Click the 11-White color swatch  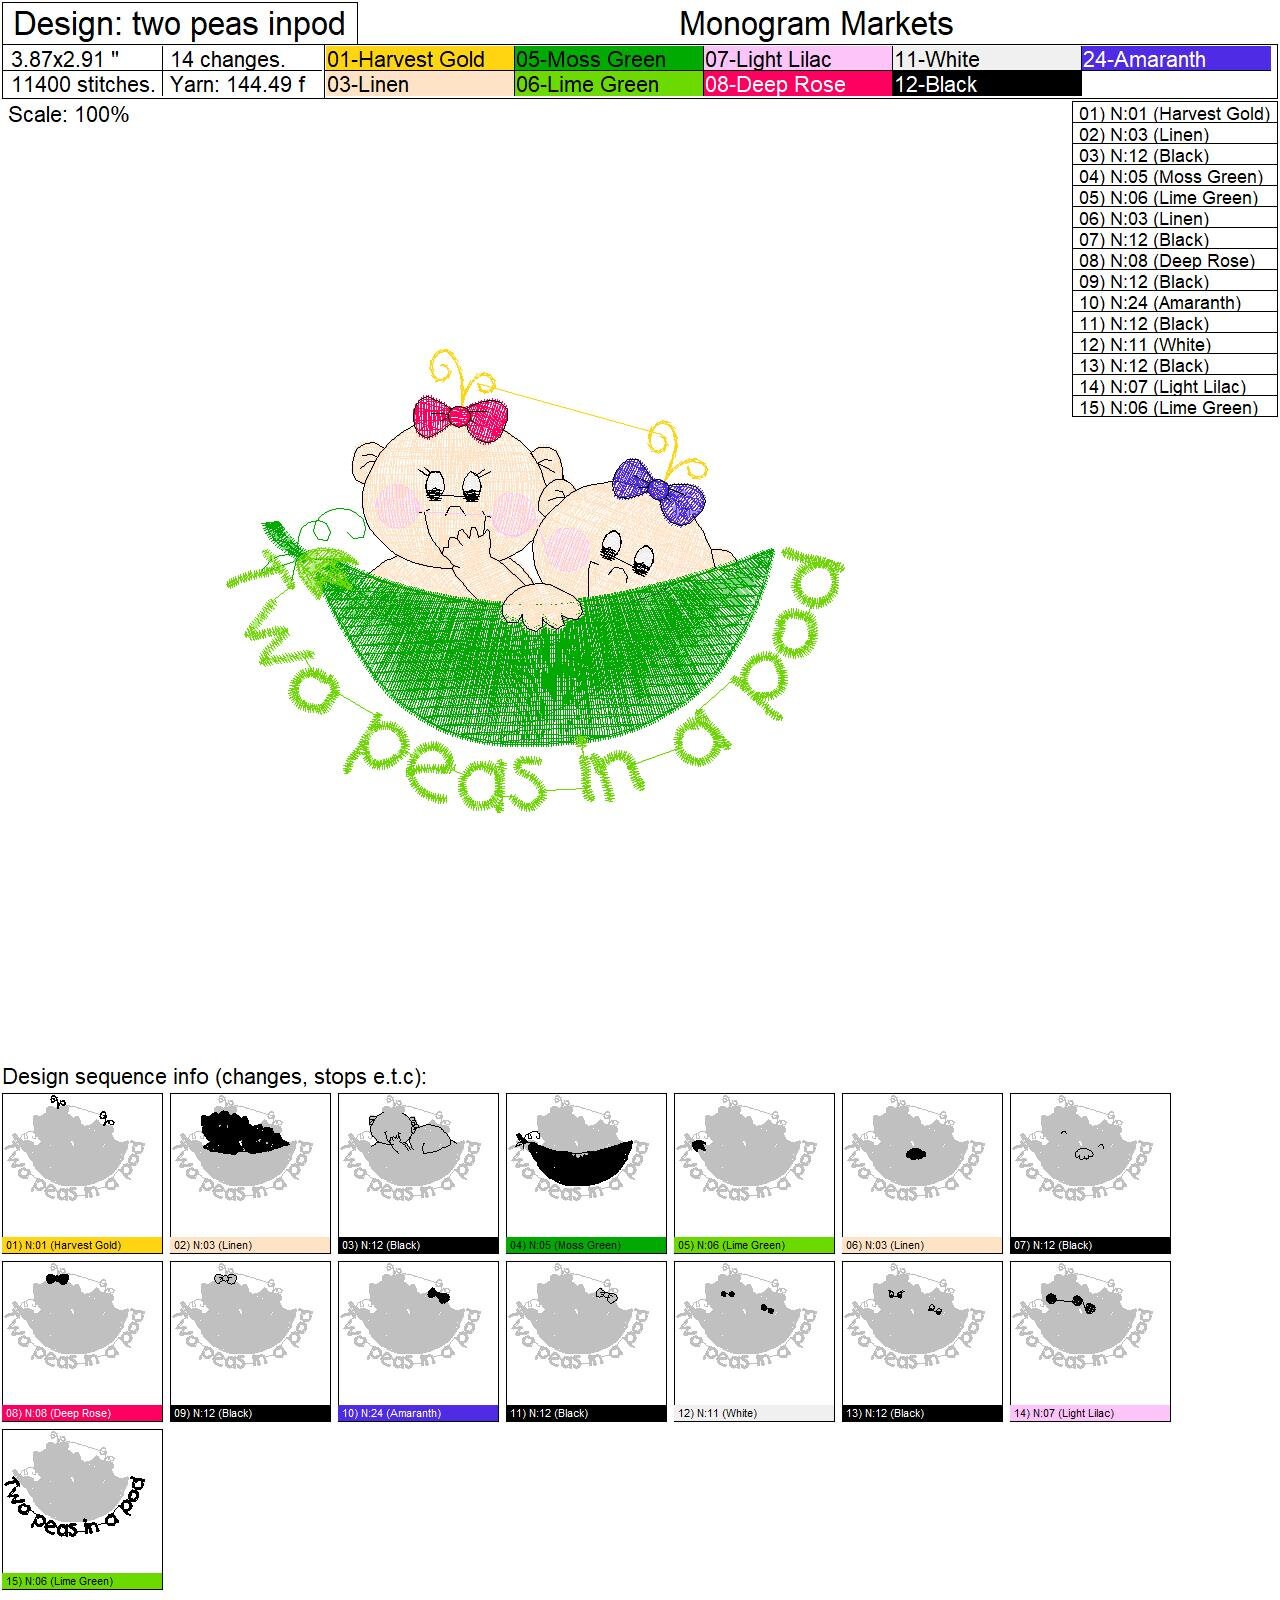point(987,59)
